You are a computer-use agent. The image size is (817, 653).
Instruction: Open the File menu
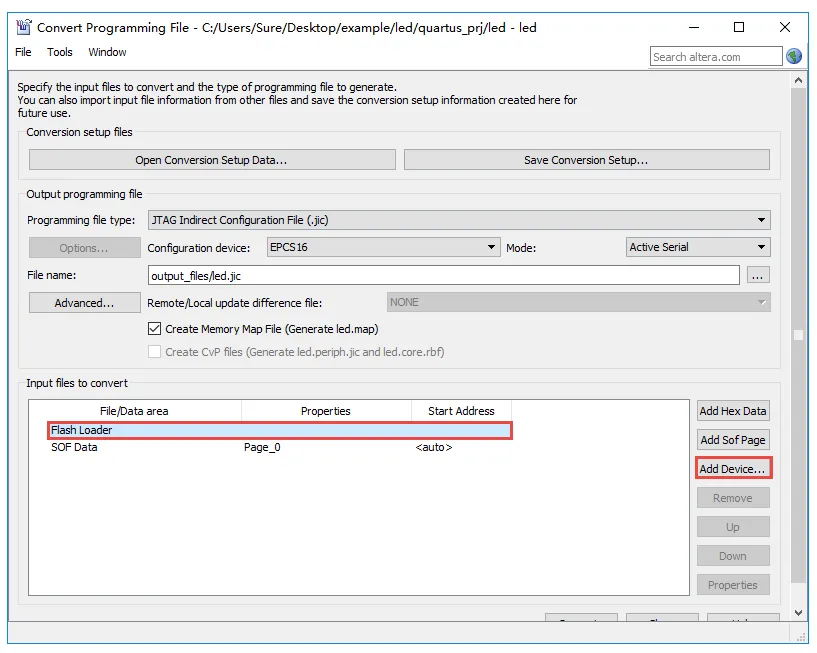tap(23, 52)
